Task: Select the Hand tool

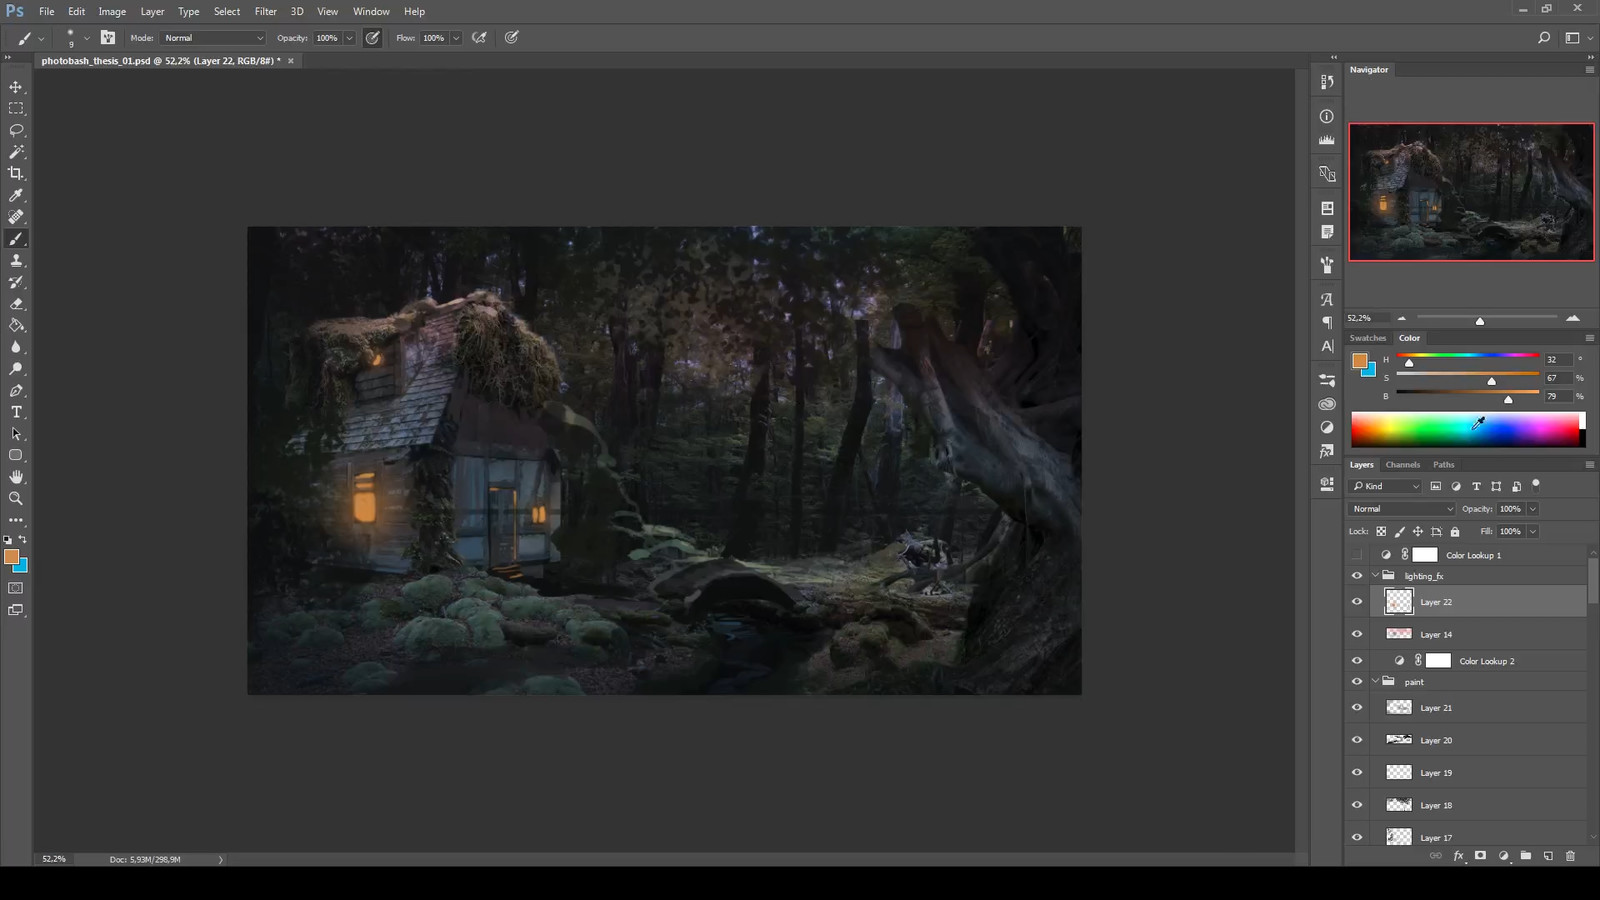Action: [x=16, y=477]
